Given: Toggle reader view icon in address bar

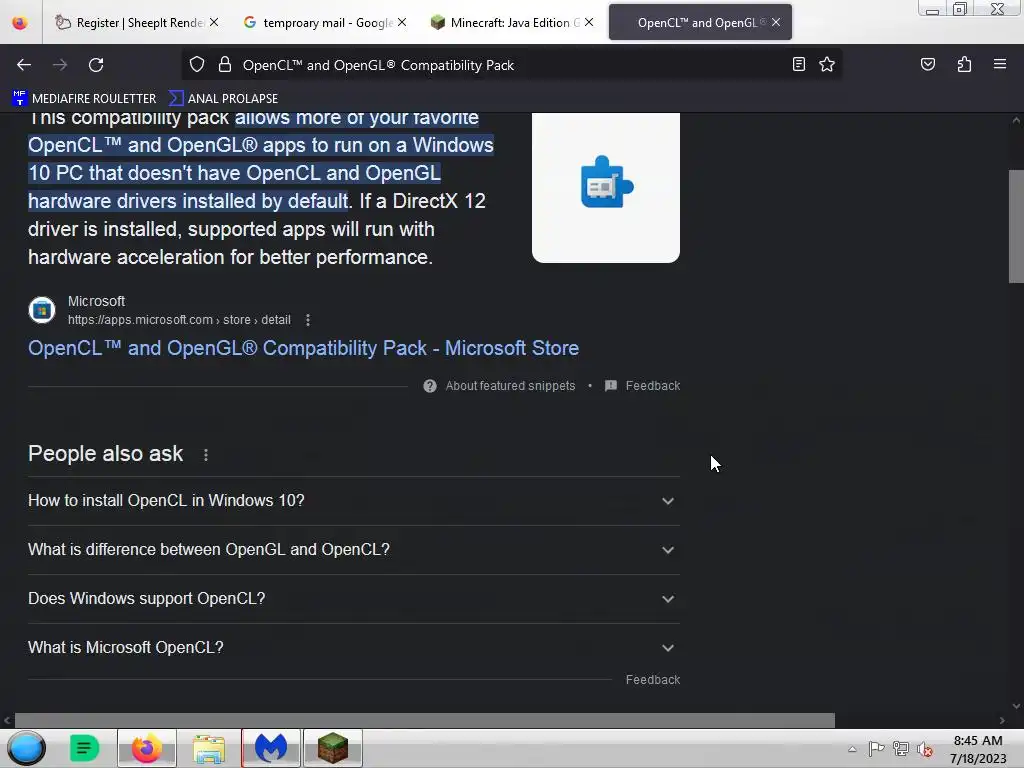Looking at the screenshot, I should coord(798,64).
